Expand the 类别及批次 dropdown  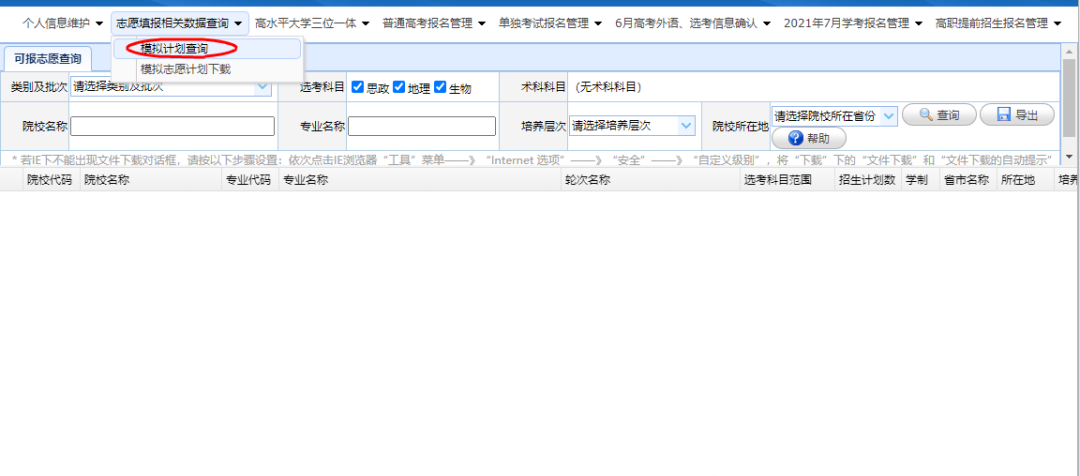pyautogui.click(x=262, y=87)
